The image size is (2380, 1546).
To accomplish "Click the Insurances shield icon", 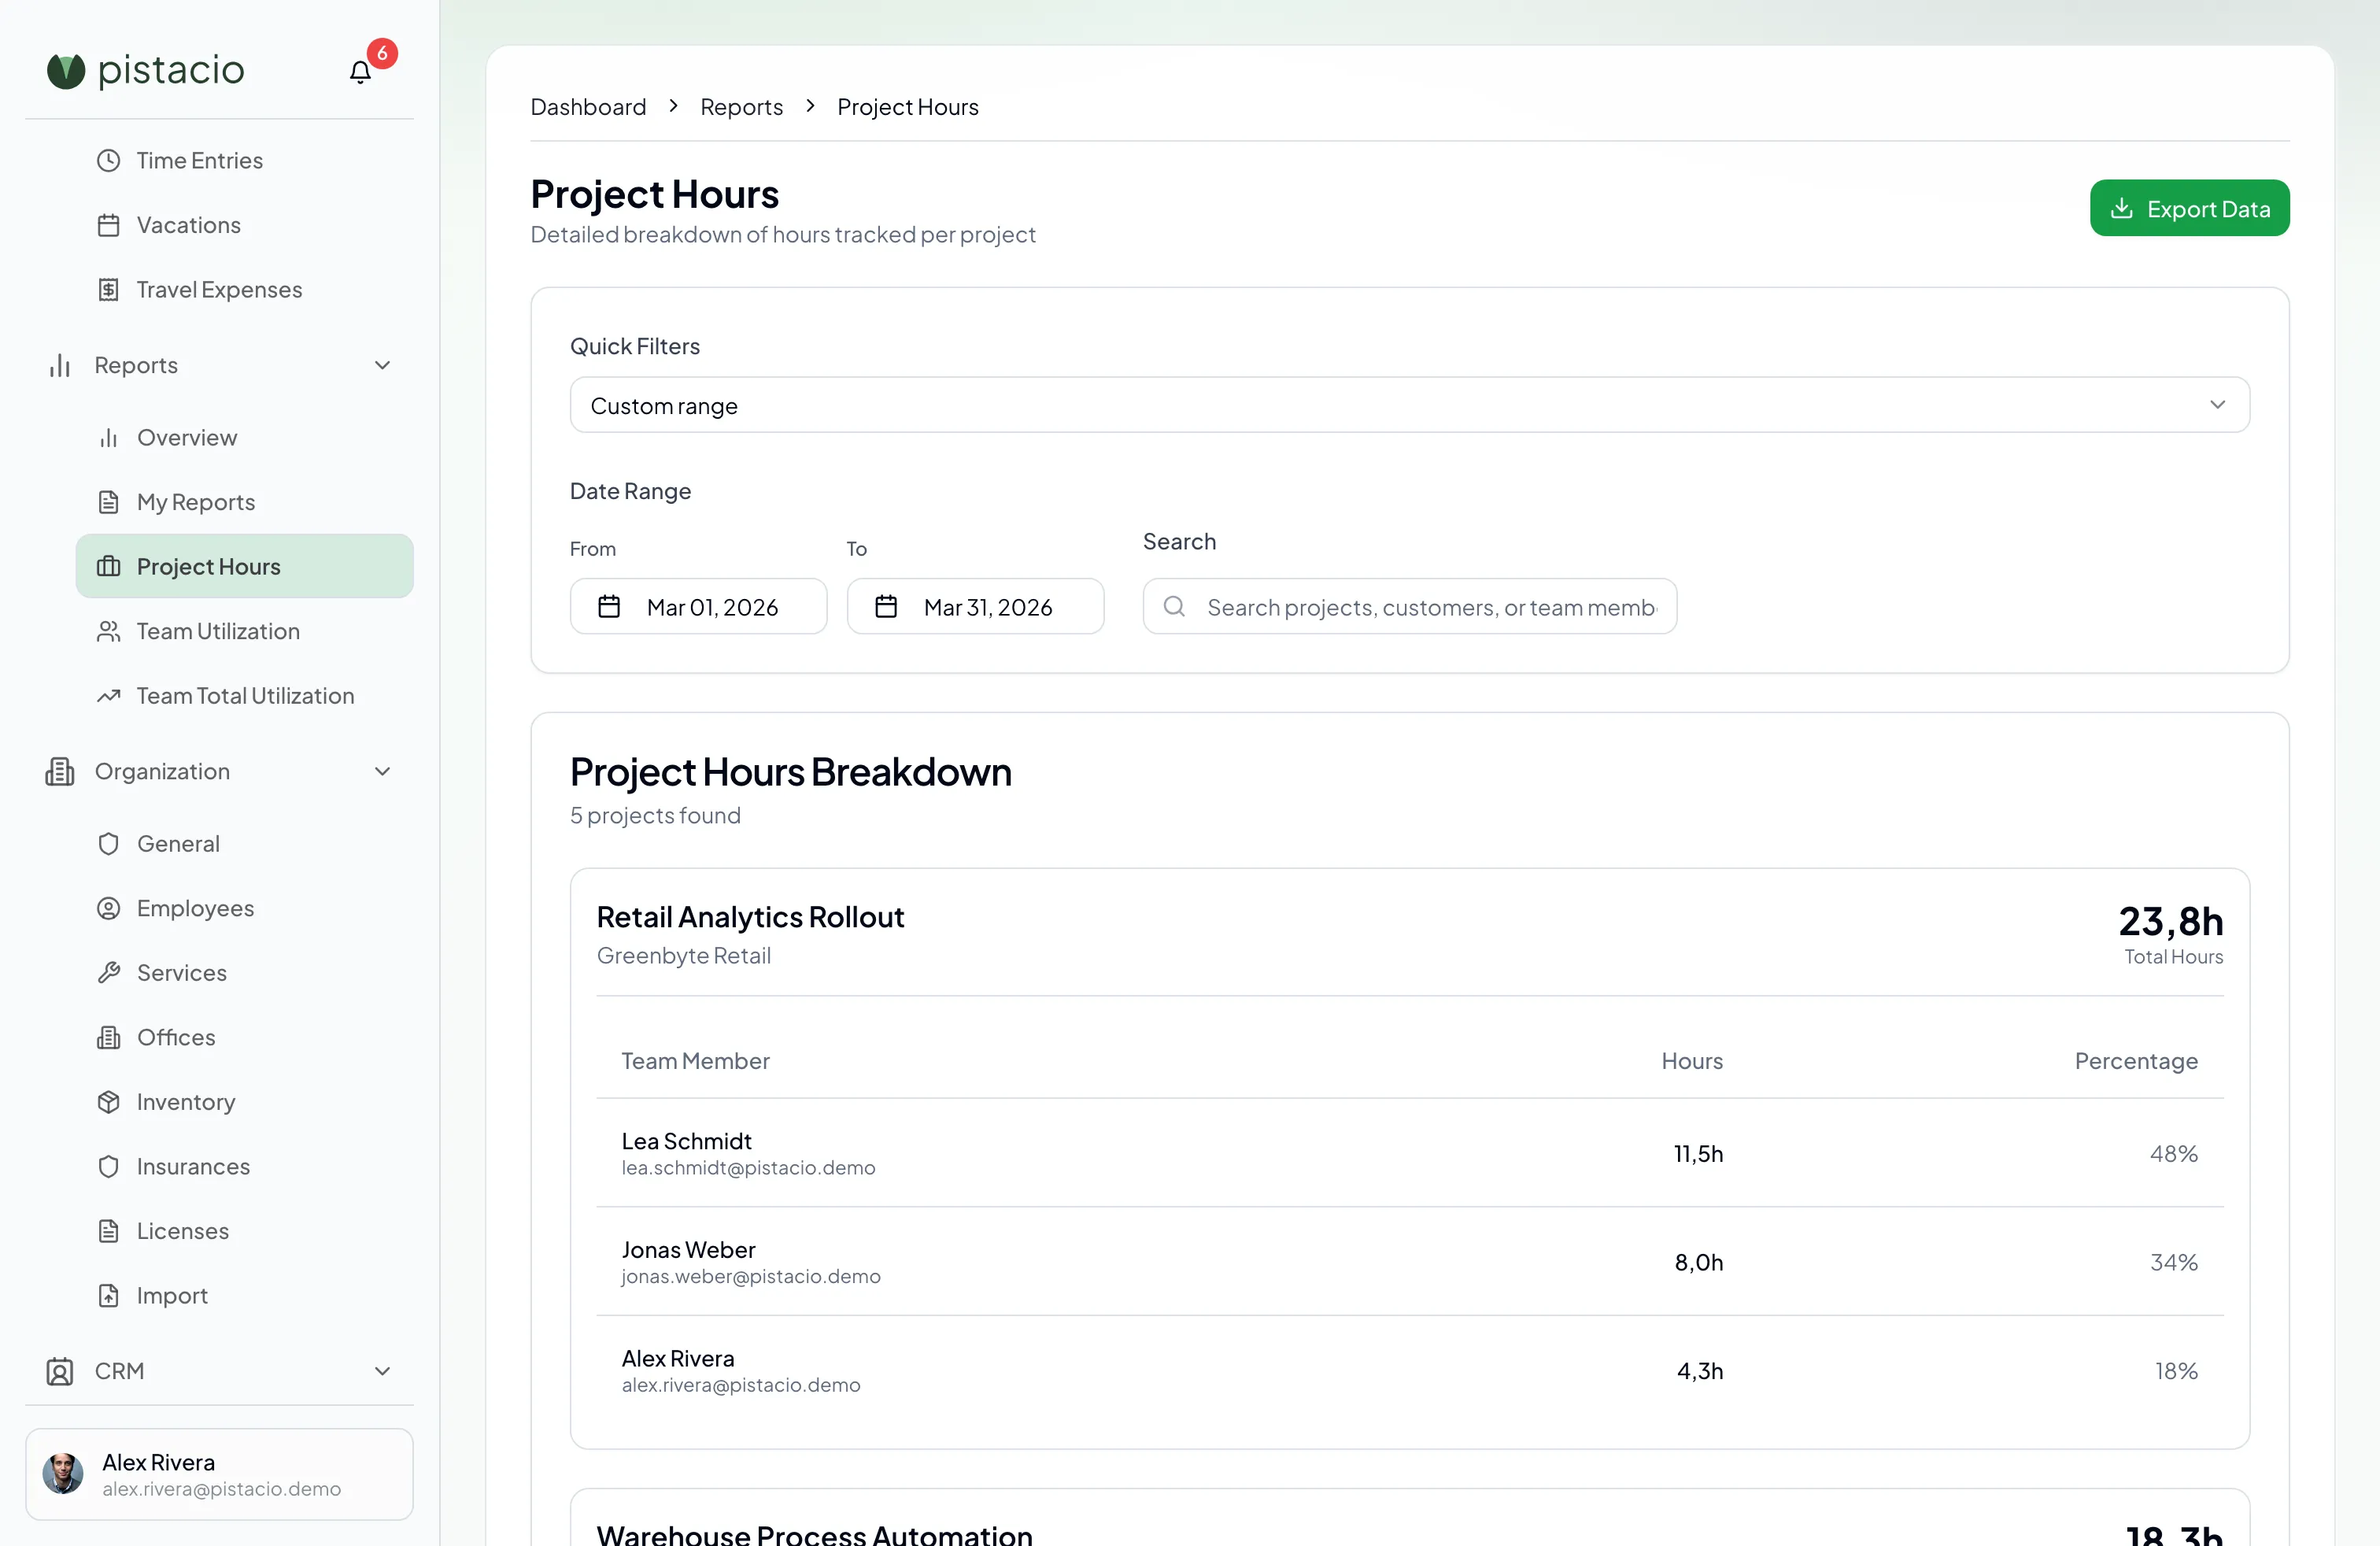I will coord(109,1166).
